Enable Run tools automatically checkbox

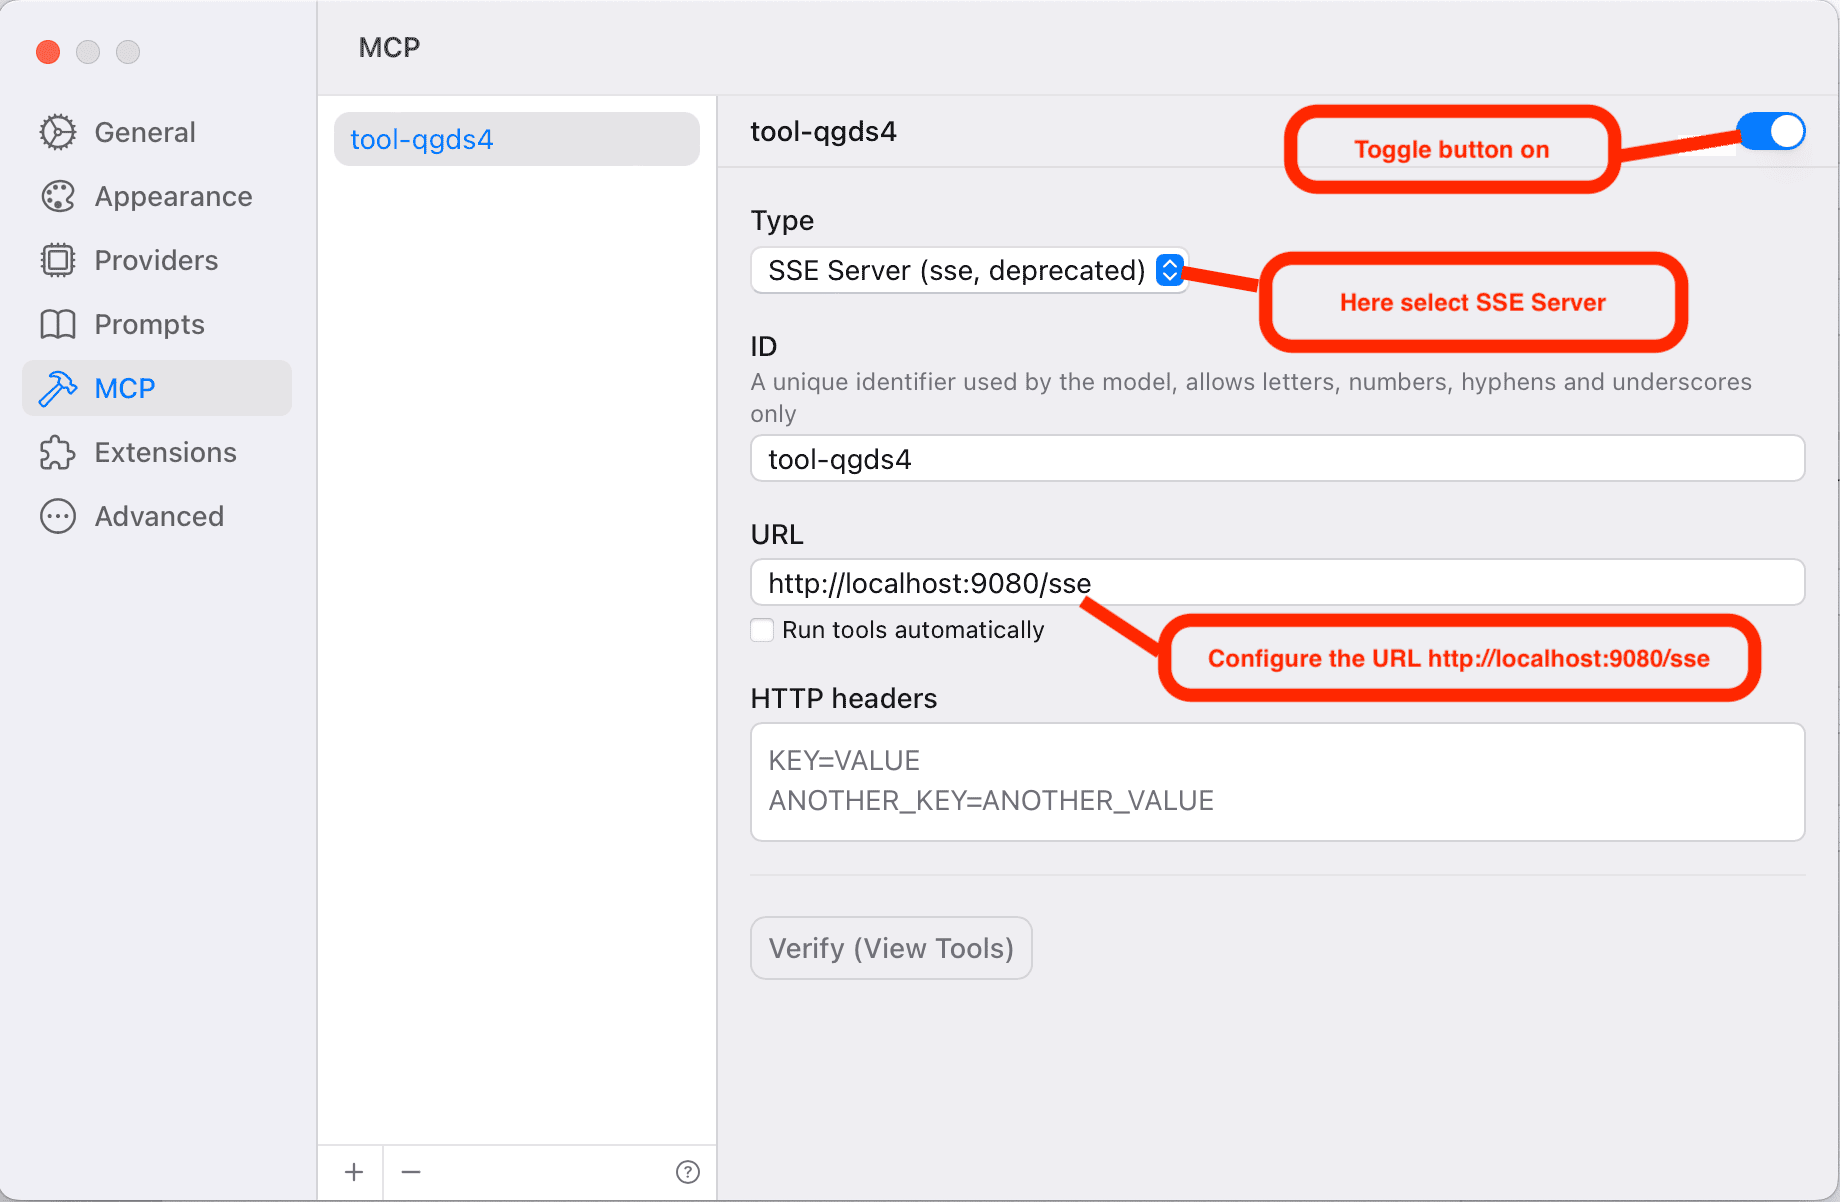pos(762,630)
